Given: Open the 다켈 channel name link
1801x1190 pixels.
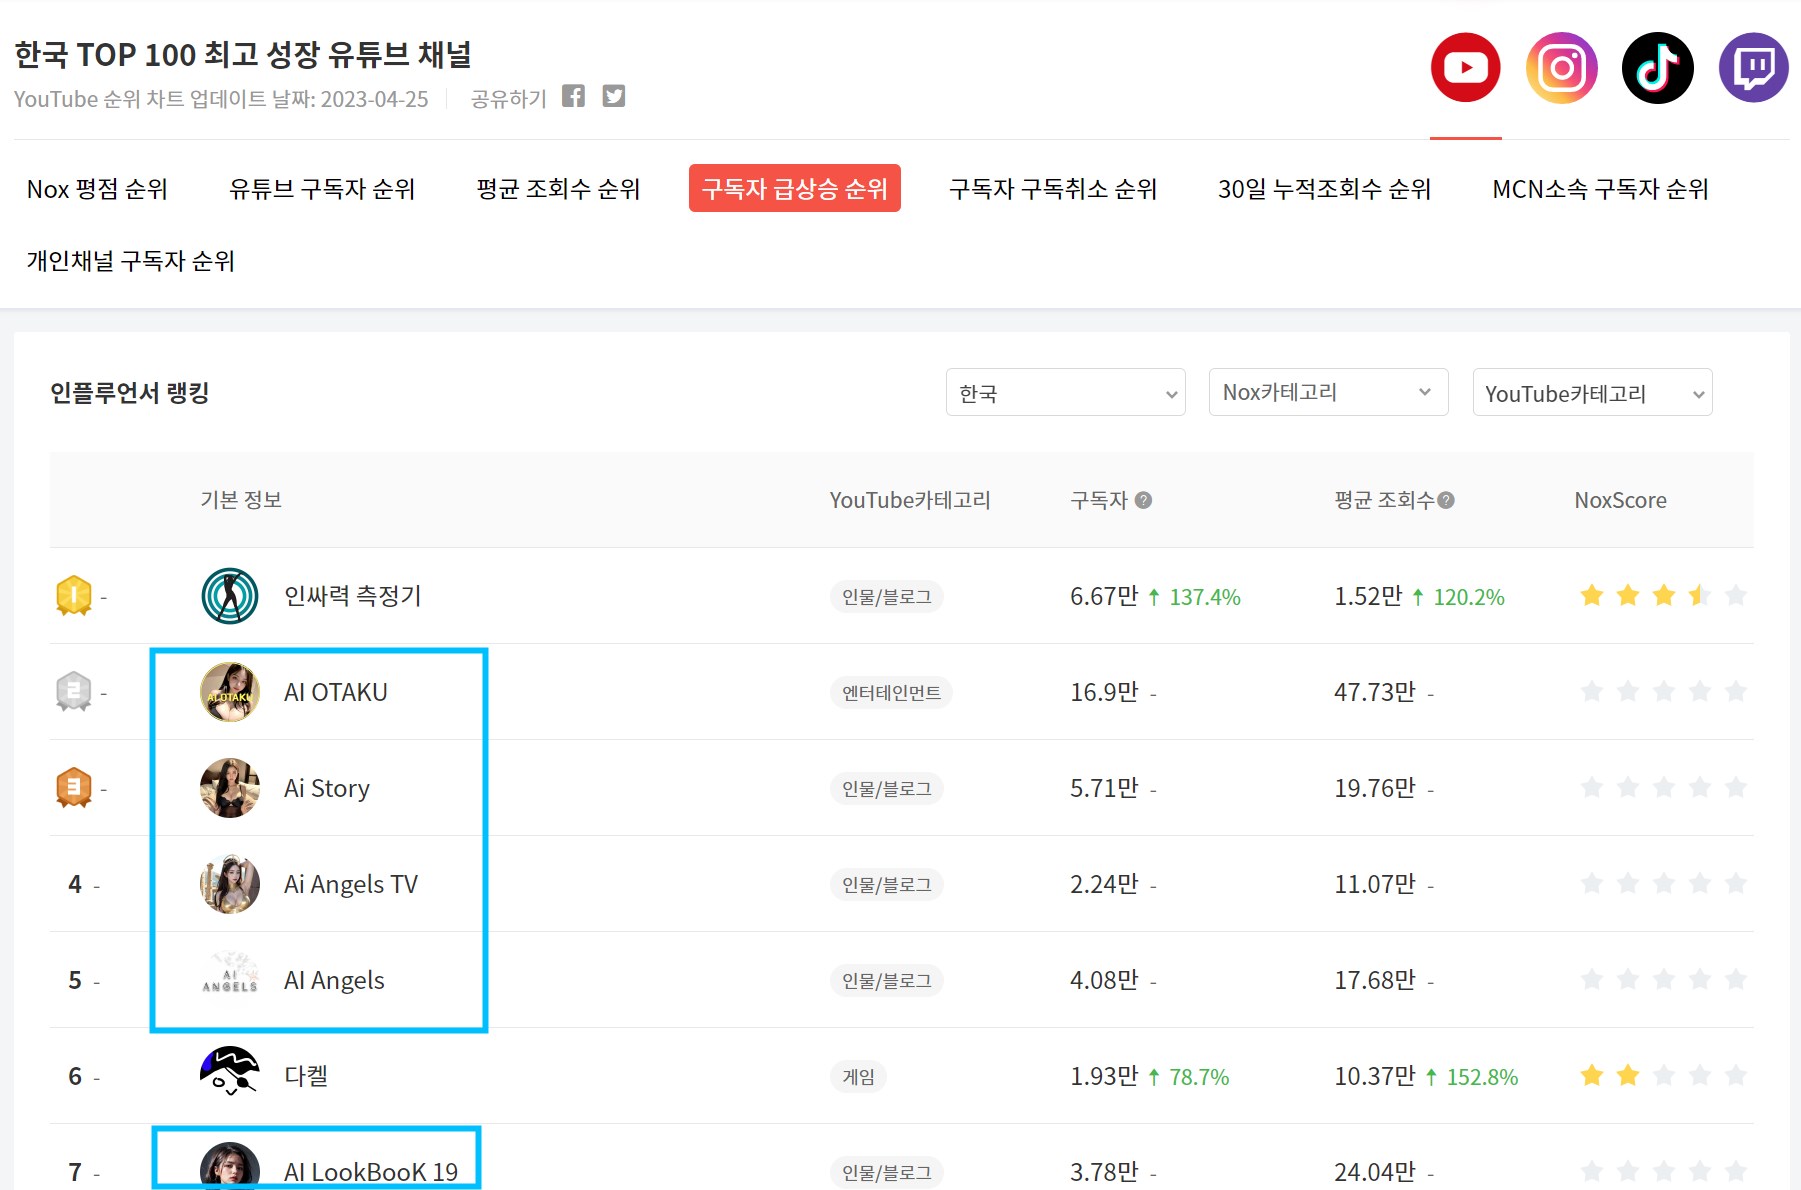Looking at the screenshot, I should pyautogui.click(x=306, y=1076).
